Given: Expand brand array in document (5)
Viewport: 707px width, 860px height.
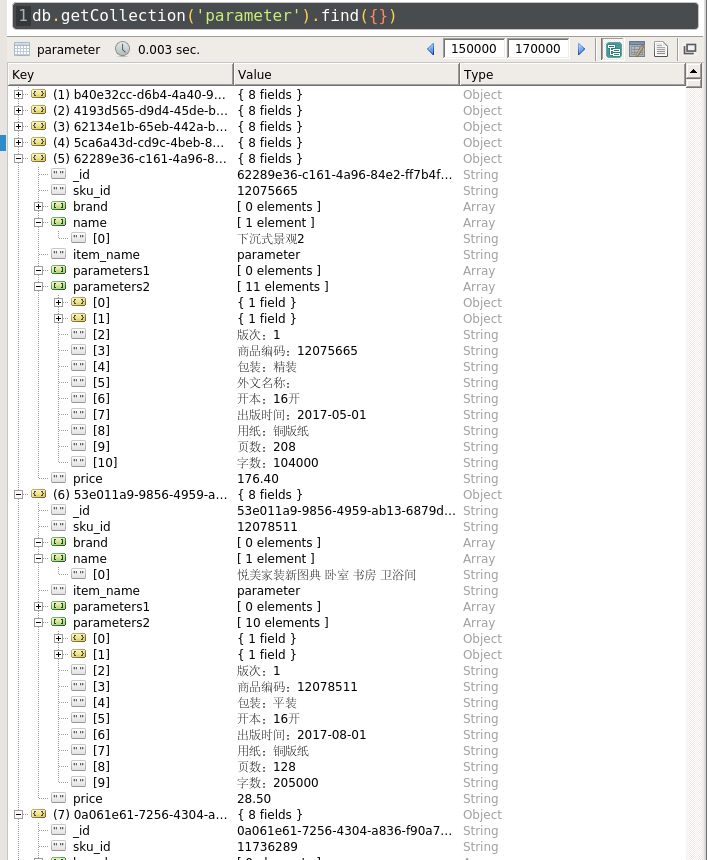Looking at the screenshot, I should [38, 206].
